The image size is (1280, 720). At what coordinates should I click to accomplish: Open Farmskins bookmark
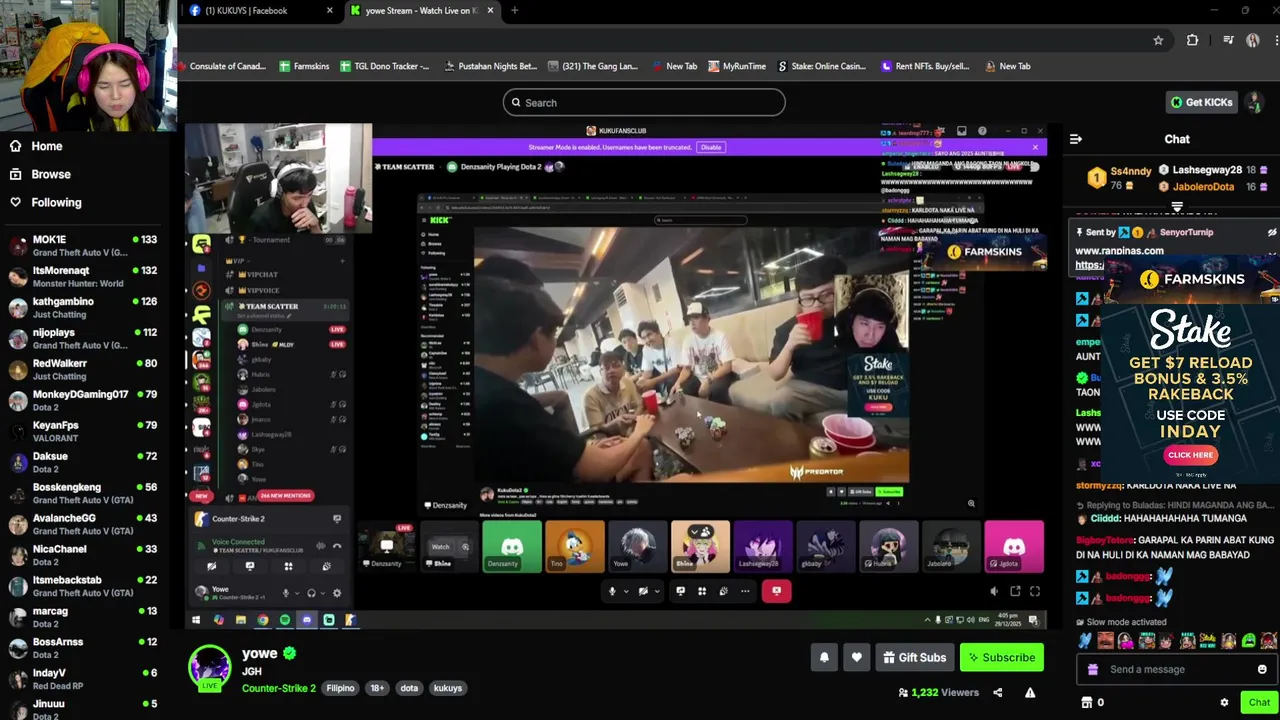pyautogui.click(x=304, y=66)
